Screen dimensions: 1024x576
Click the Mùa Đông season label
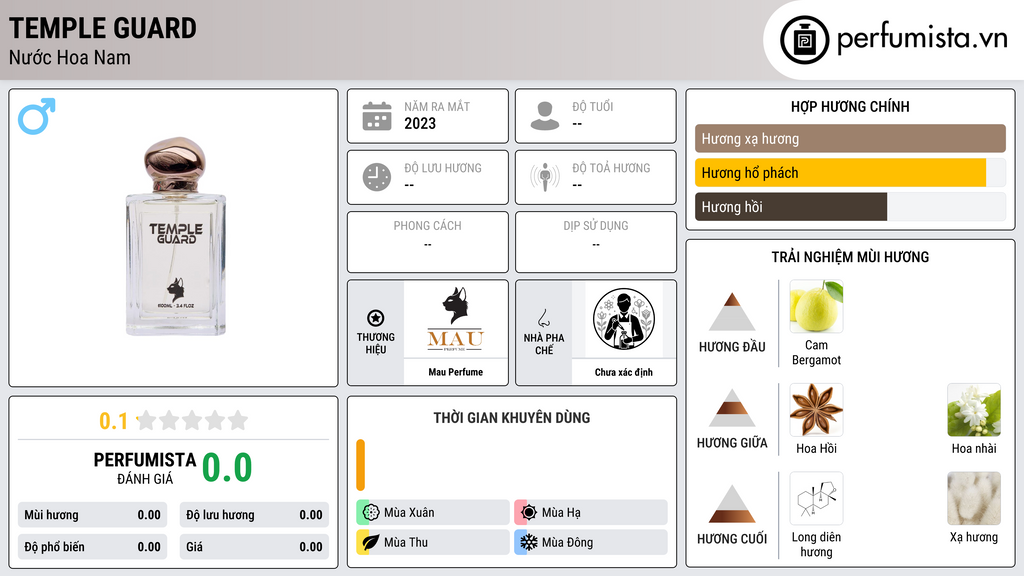pyautogui.click(x=568, y=542)
